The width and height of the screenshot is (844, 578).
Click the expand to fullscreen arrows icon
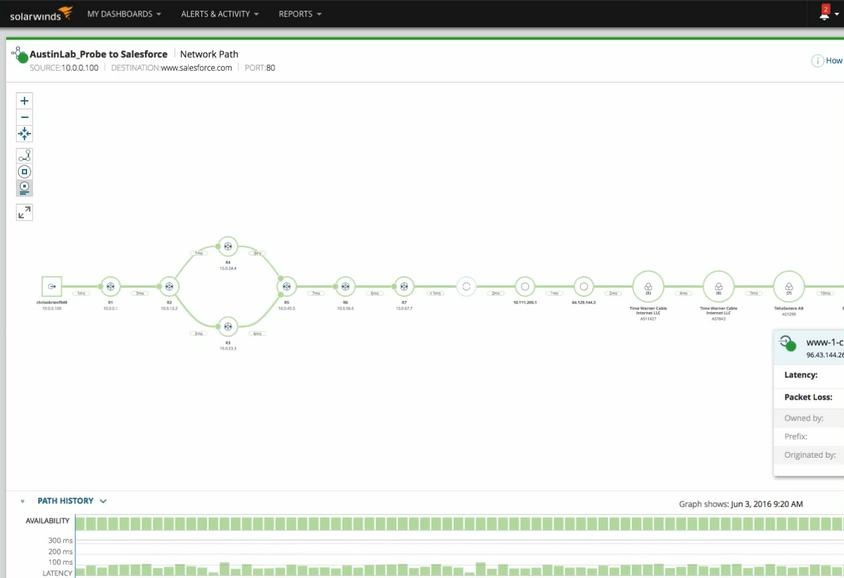click(x=24, y=213)
